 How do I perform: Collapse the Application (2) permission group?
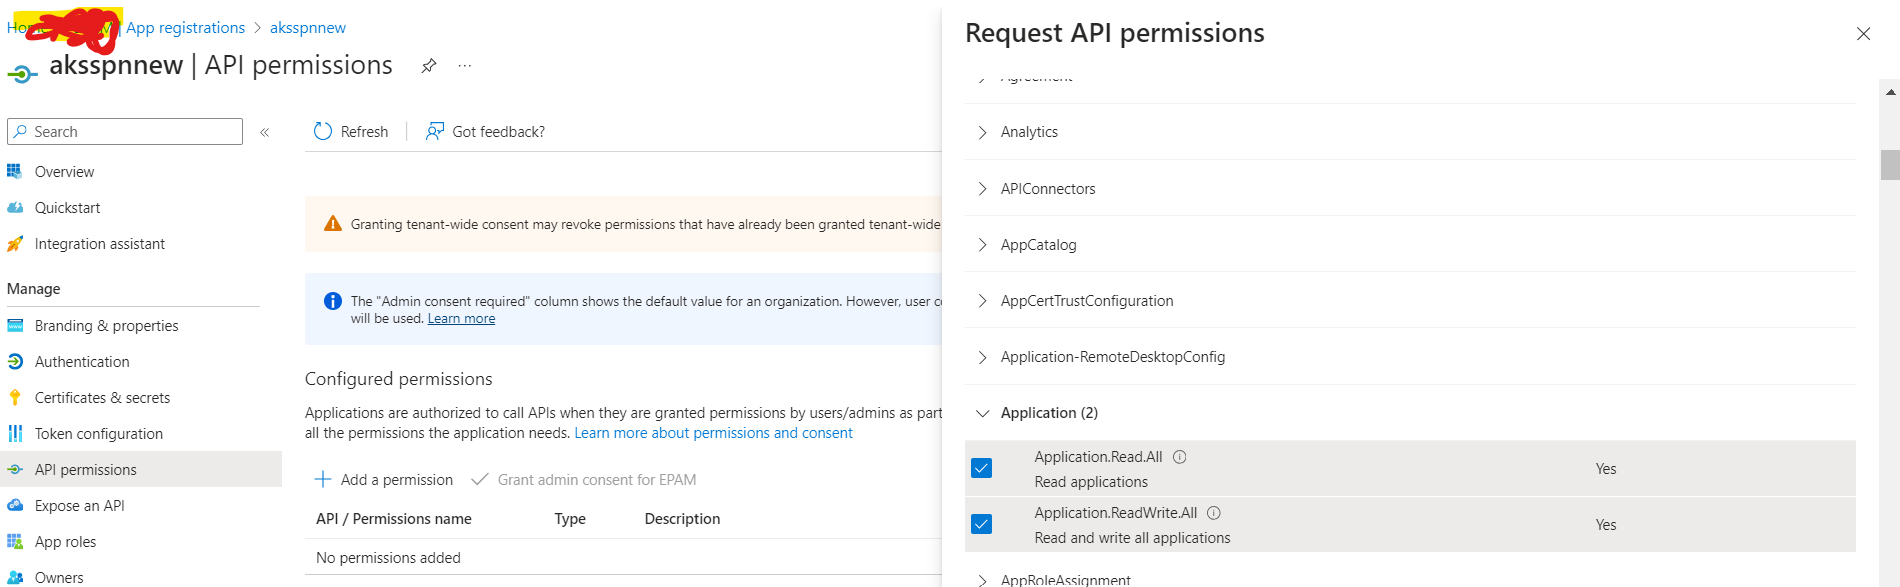983,413
